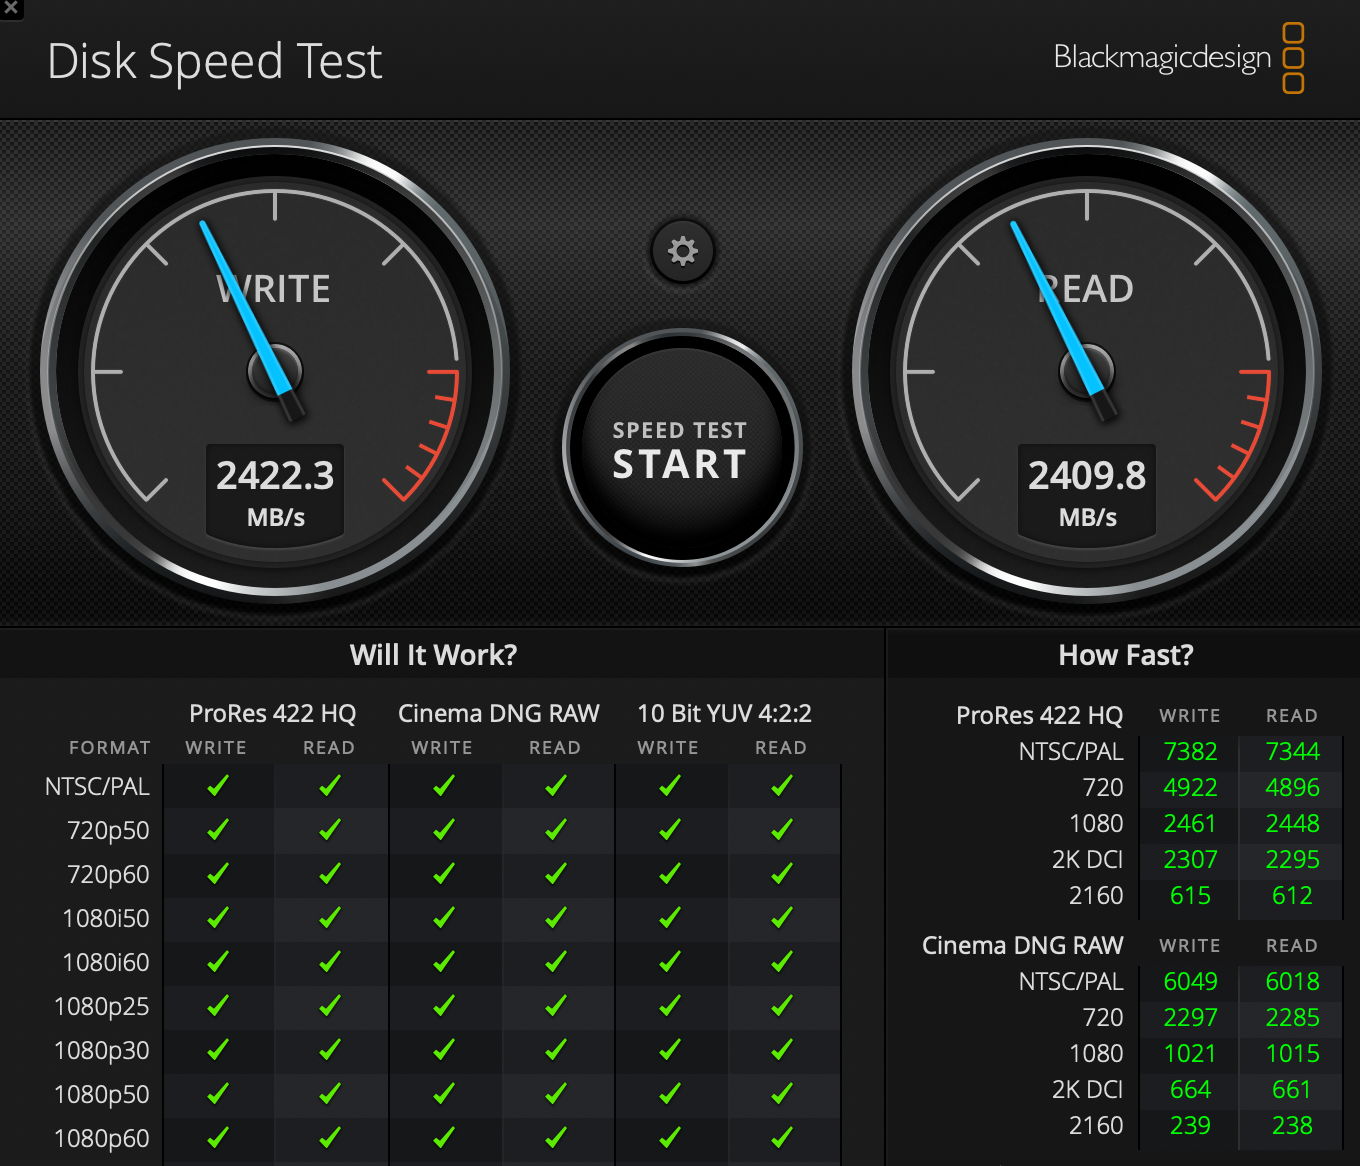Screen dimensions: 1360x1166
Task: Click the NTSC/PAL format row label in Will It Work
Action: coord(97,787)
